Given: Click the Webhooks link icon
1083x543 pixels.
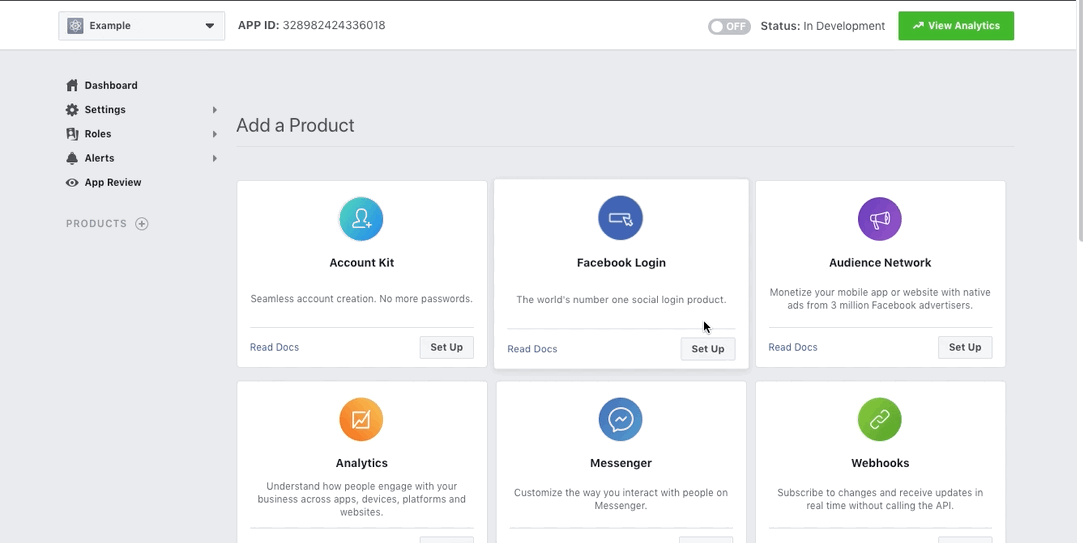Looking at the screenshot, I should 879,419.
